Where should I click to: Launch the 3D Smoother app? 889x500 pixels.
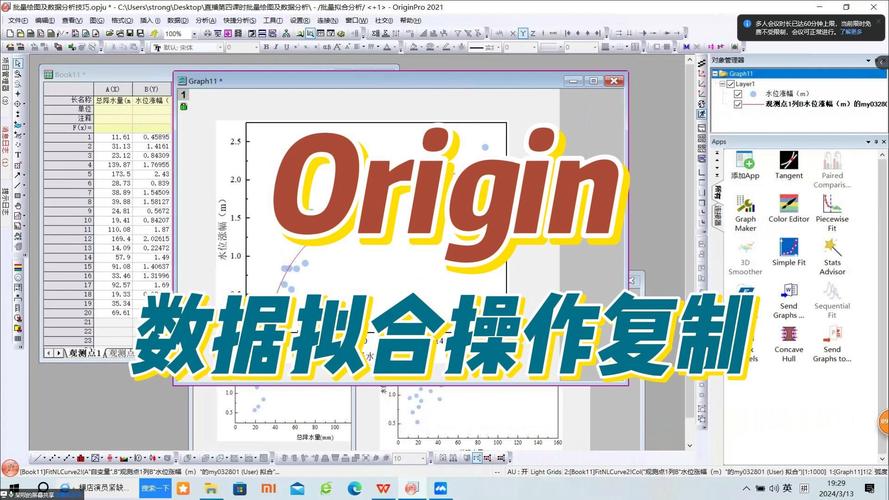tap(745, 257)
